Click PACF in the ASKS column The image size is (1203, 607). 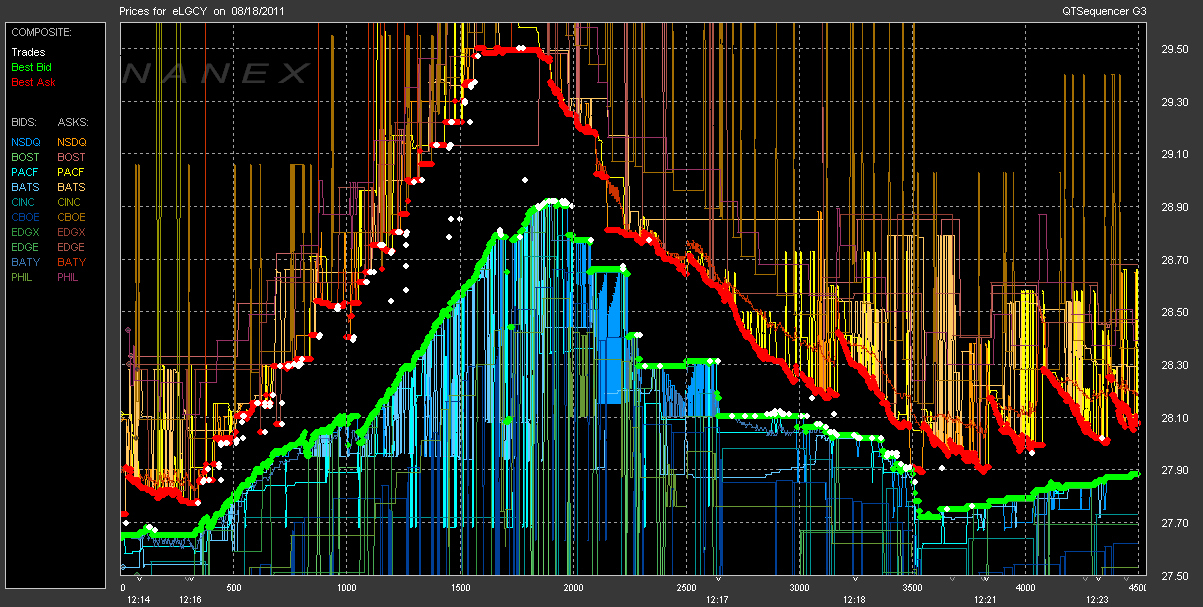(72, 172)
